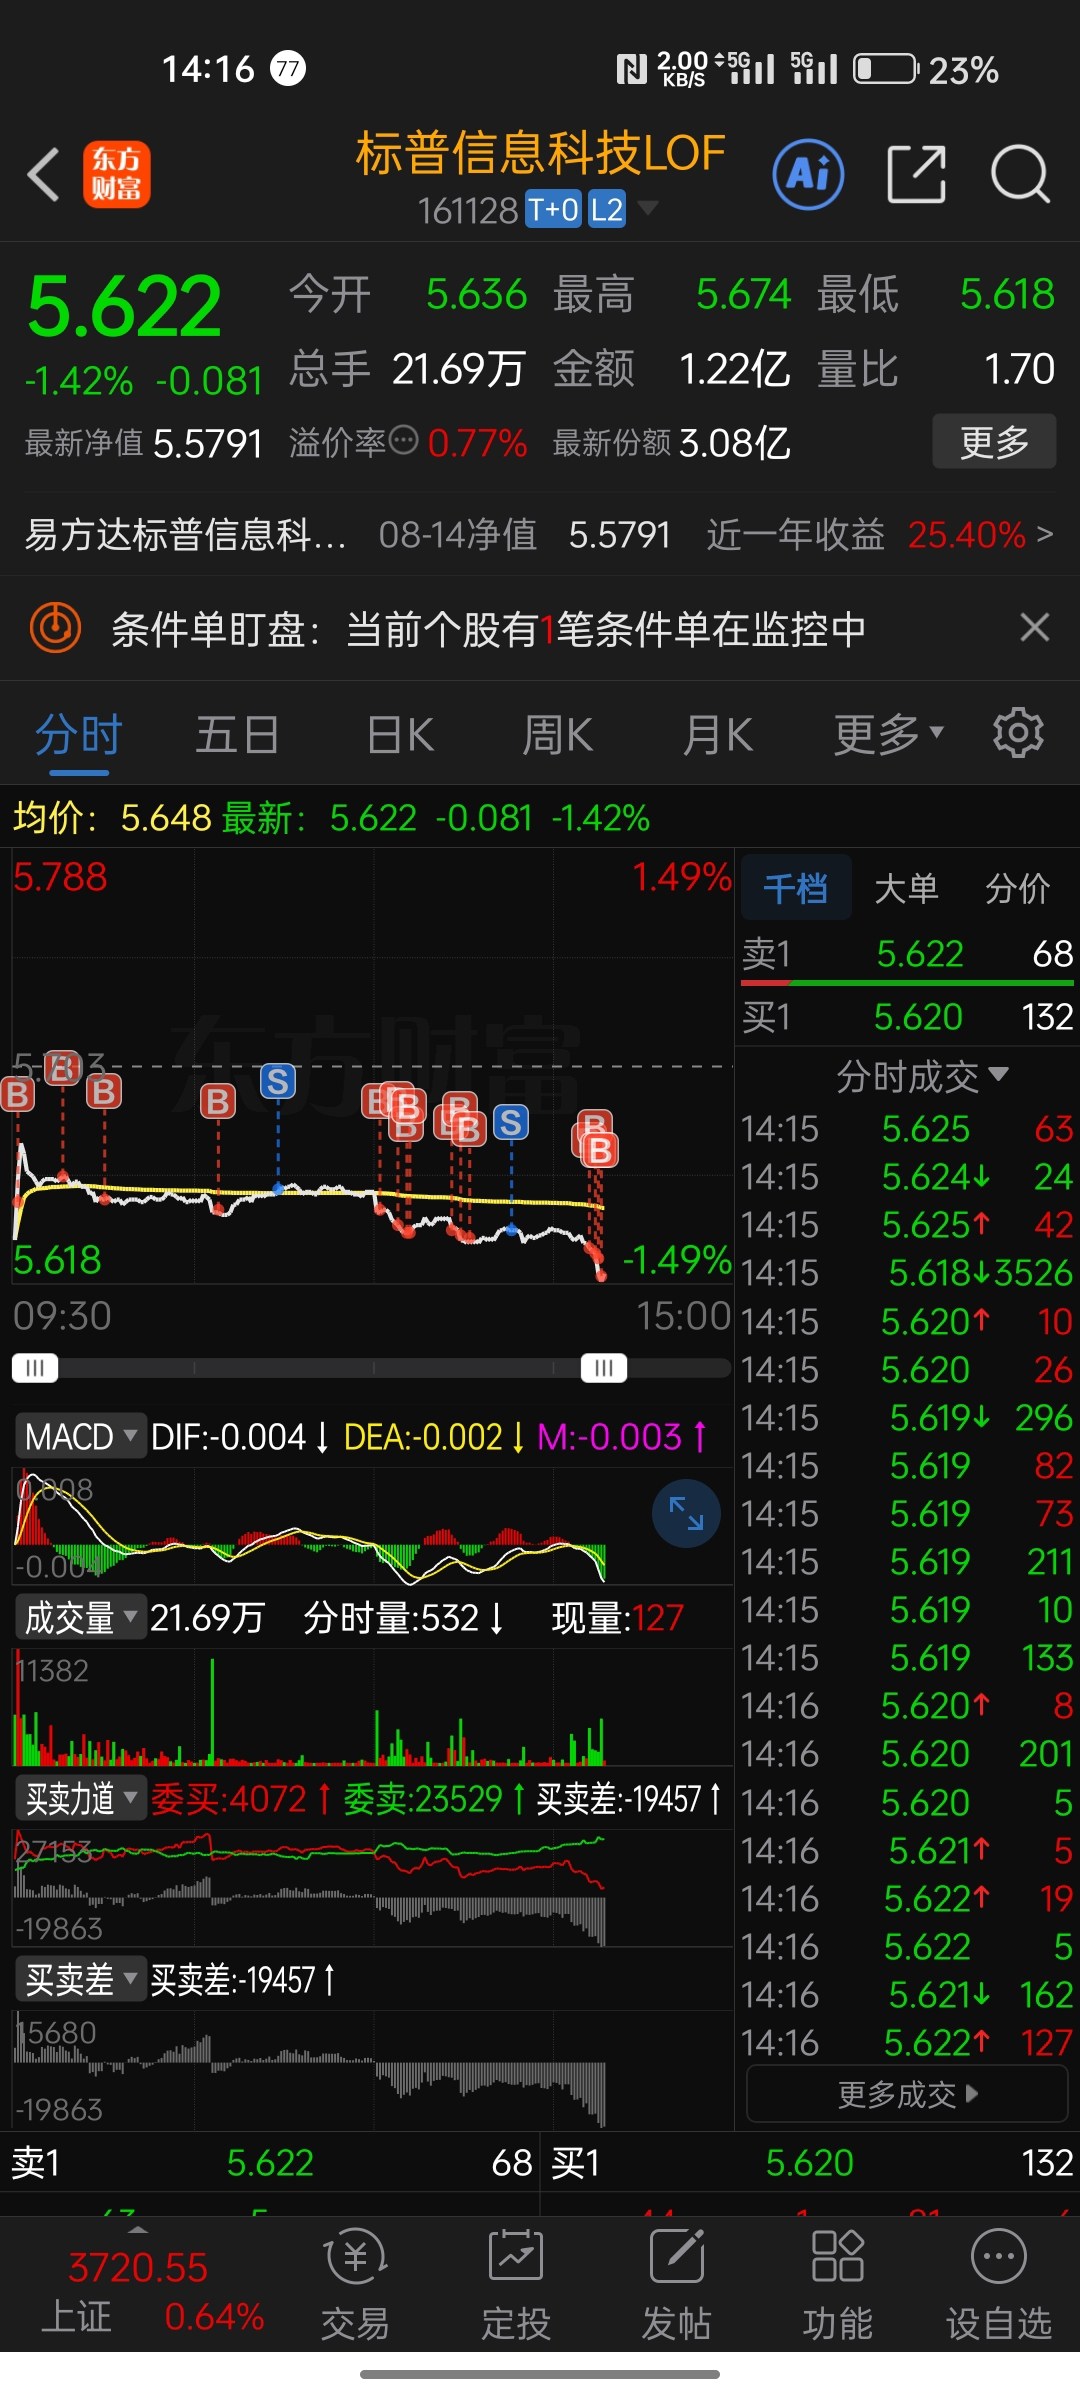1080x2400 pixels.
Task: Open 更多成交 trade list
Action: coord(907,2094)
